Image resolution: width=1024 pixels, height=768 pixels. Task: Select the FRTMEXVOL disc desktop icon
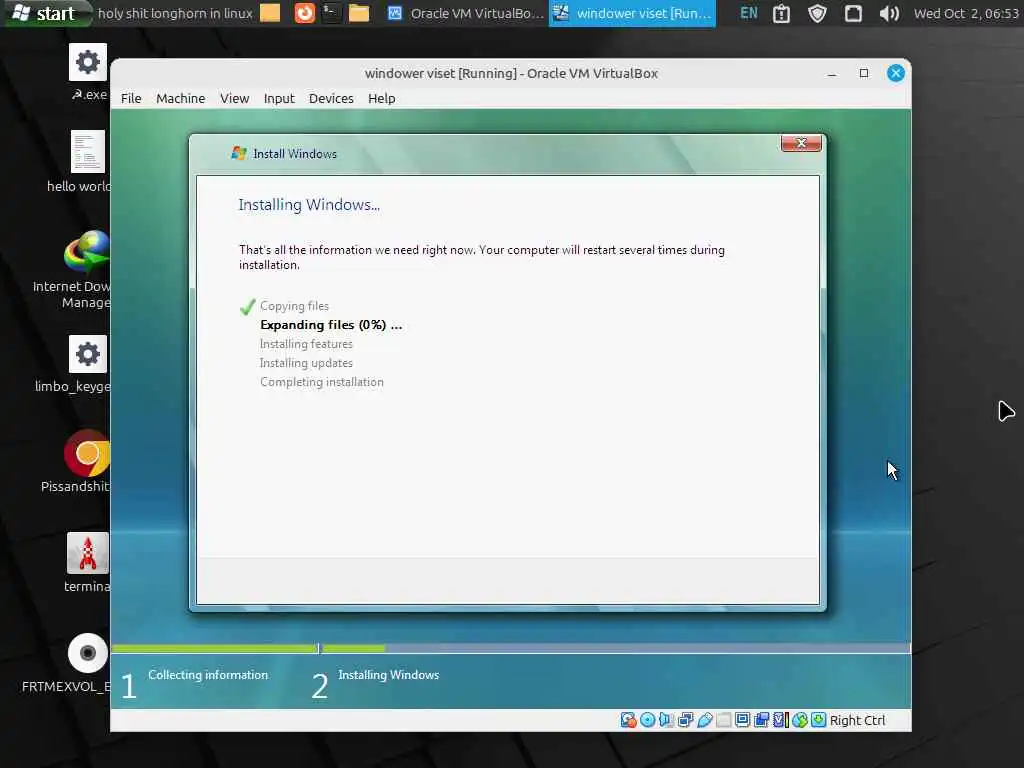[88, 663]
